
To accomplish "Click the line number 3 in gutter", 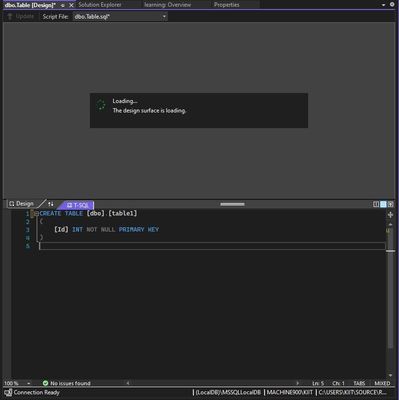I will click(28, 230).
